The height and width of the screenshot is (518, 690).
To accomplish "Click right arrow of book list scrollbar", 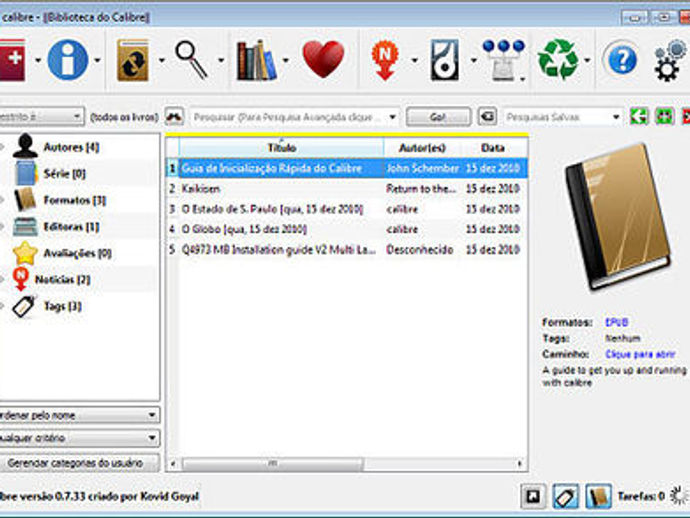I will coord(520,463).
